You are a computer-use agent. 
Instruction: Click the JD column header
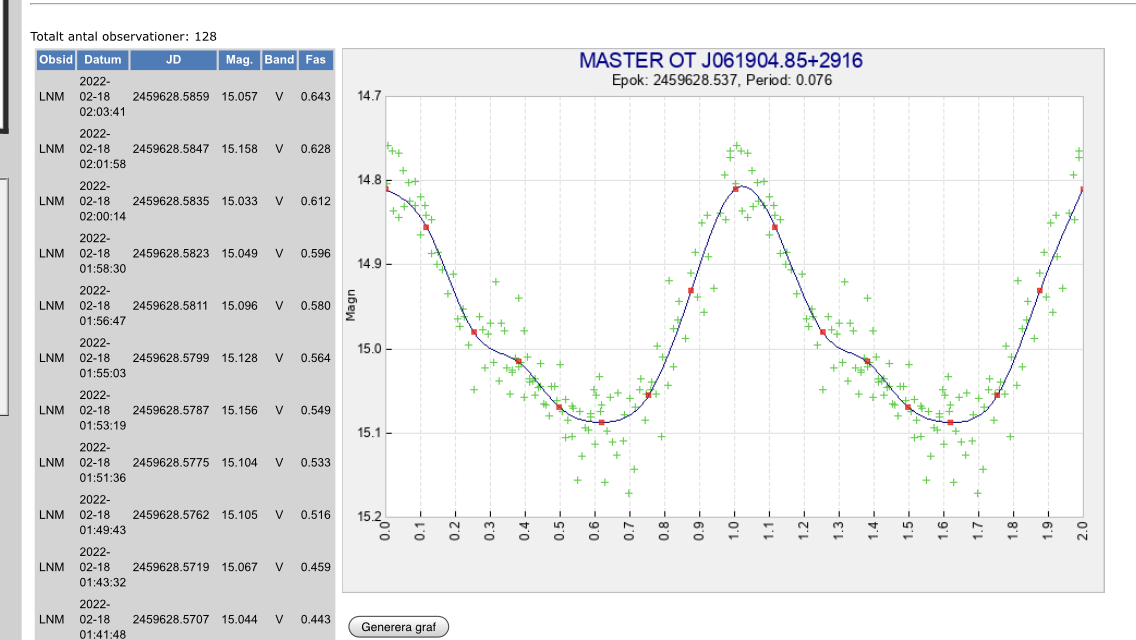click(x=173, y=60)
